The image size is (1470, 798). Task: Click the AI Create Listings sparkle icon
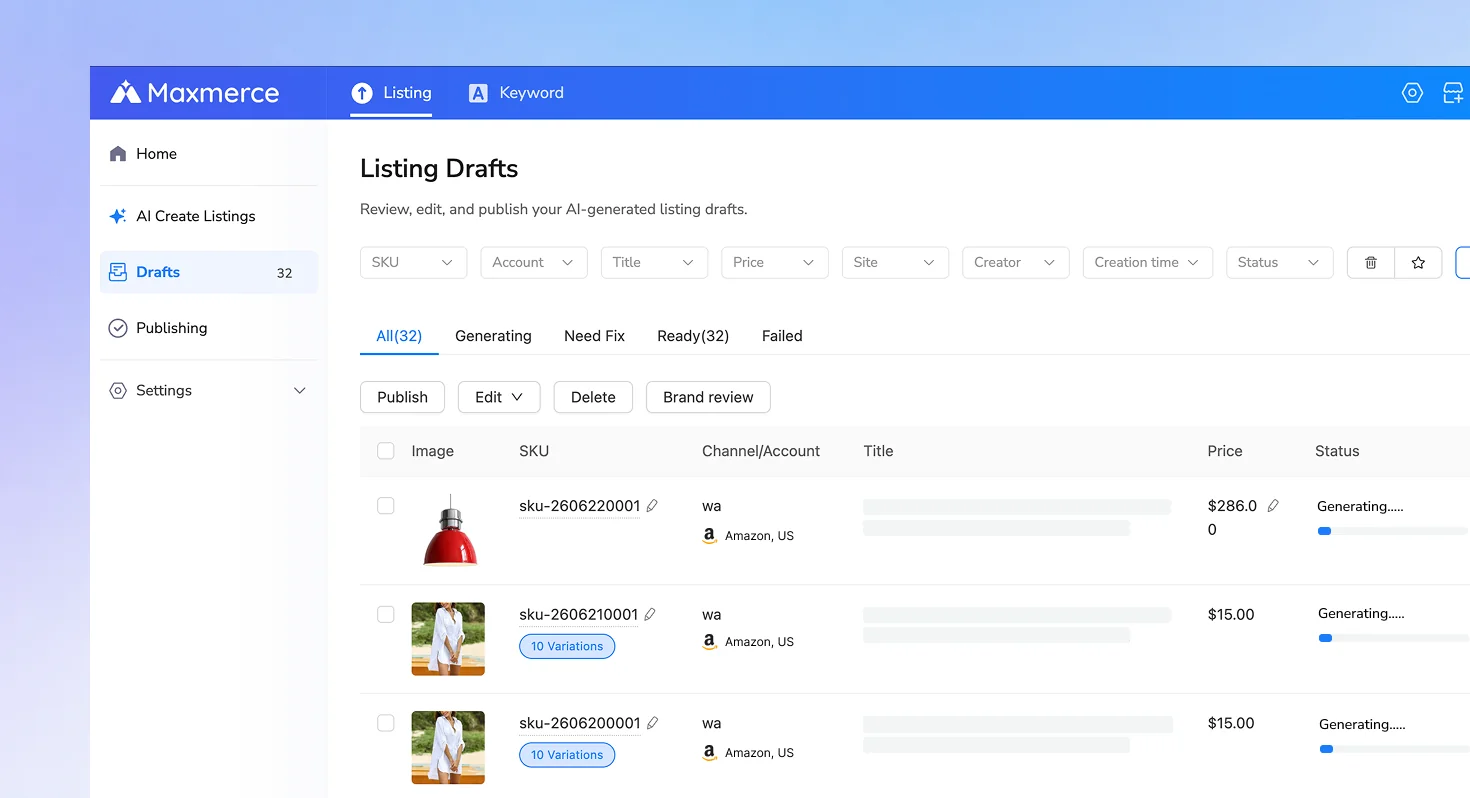[x=118, y=216]
